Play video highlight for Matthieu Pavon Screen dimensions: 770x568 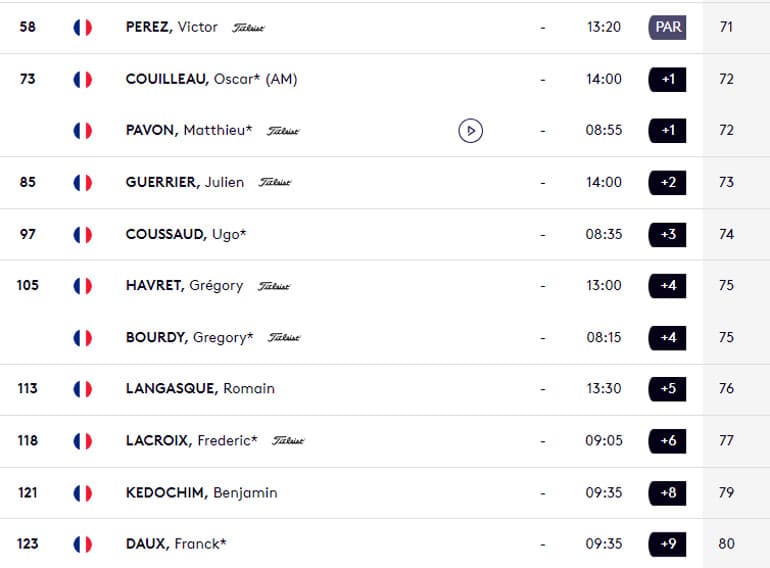470,131
